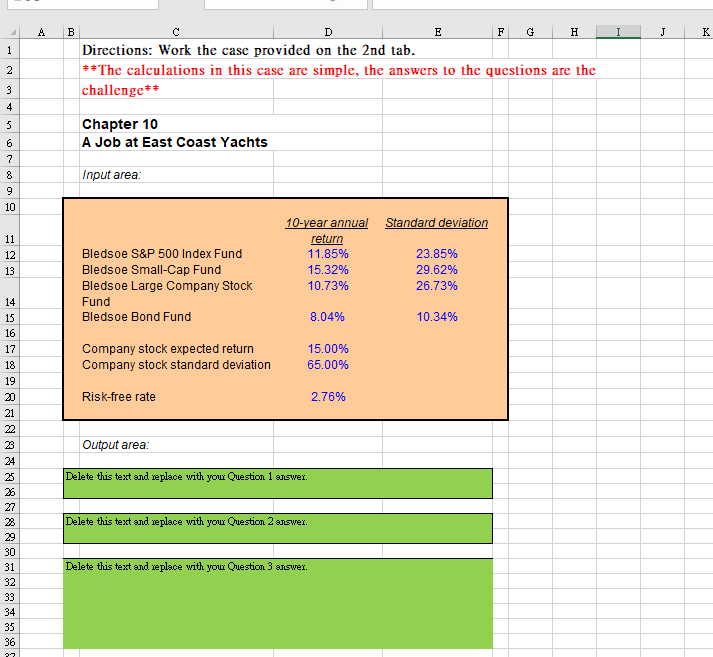The height and width of the screenshot is (657, 713).
Task: Select the Question 2 answer box
Action: pos(278,528)
